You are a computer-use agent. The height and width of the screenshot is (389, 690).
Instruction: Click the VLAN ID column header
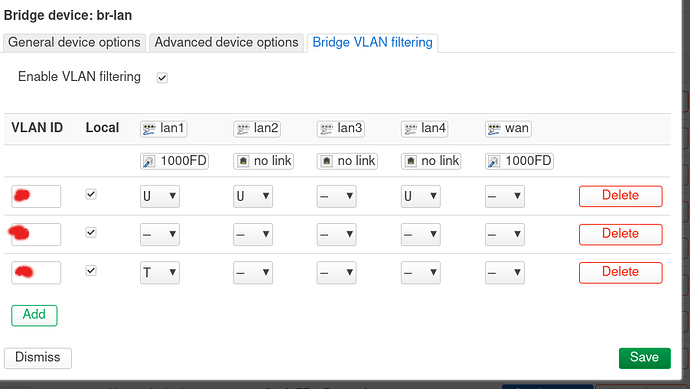pos(37,128)
